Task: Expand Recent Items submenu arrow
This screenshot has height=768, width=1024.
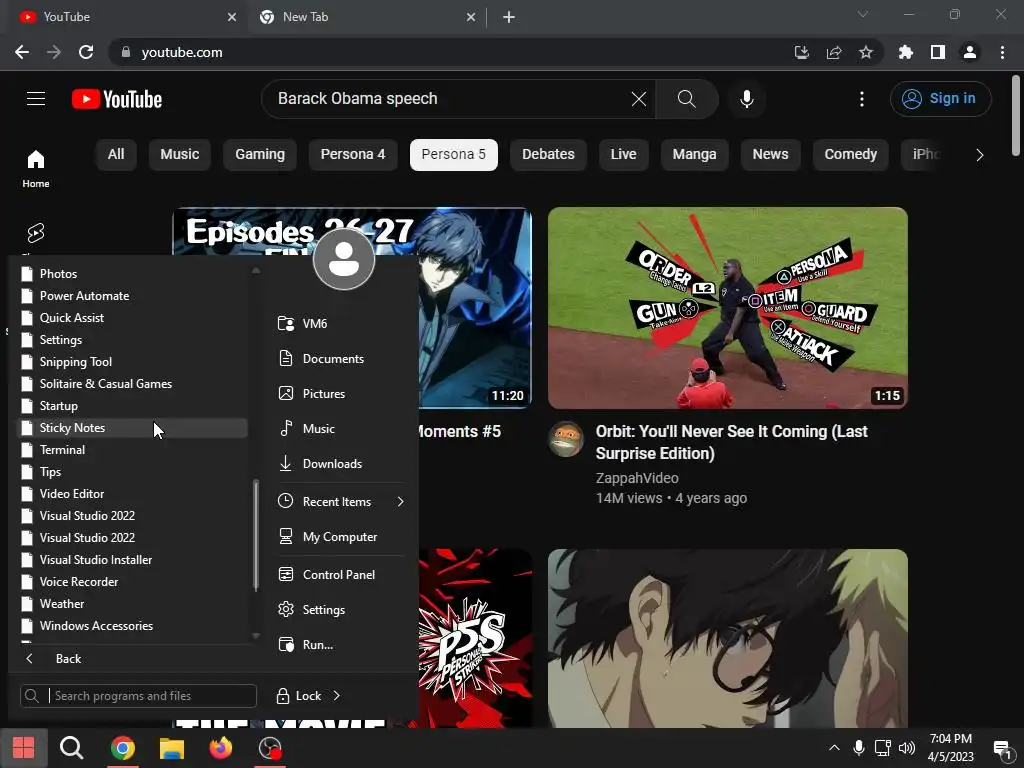Action: 400,502
